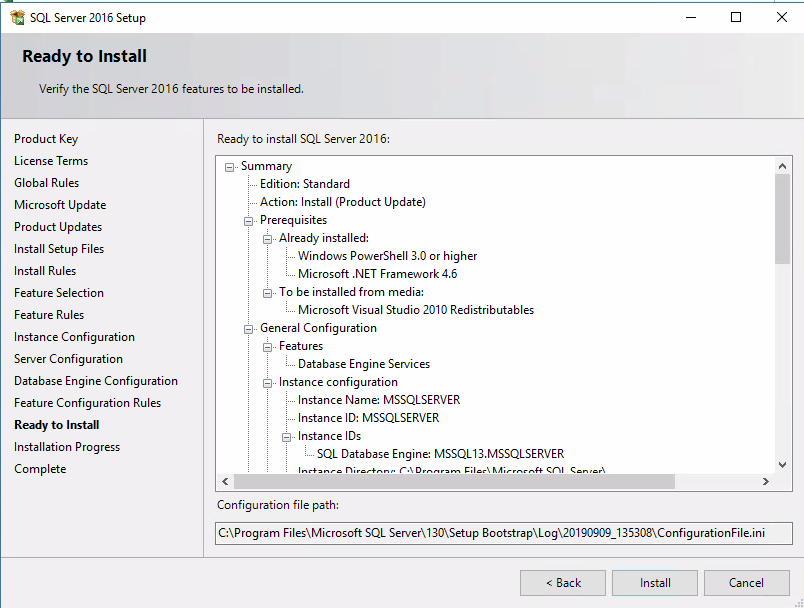Collapse the Already installed node
The width and height of the screenshot is (804, 608).
click(x=266, y=238)
